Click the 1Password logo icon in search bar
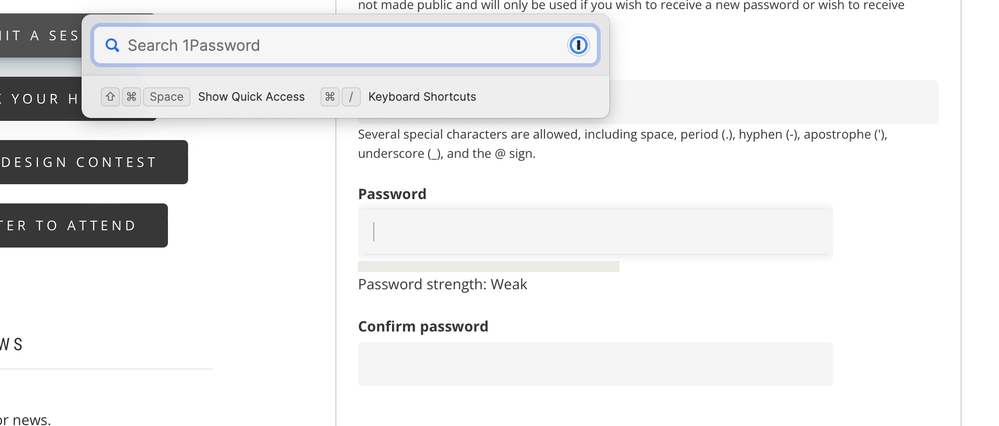The height and width of the screenshot is (426, 999). [x=578, y=45]
